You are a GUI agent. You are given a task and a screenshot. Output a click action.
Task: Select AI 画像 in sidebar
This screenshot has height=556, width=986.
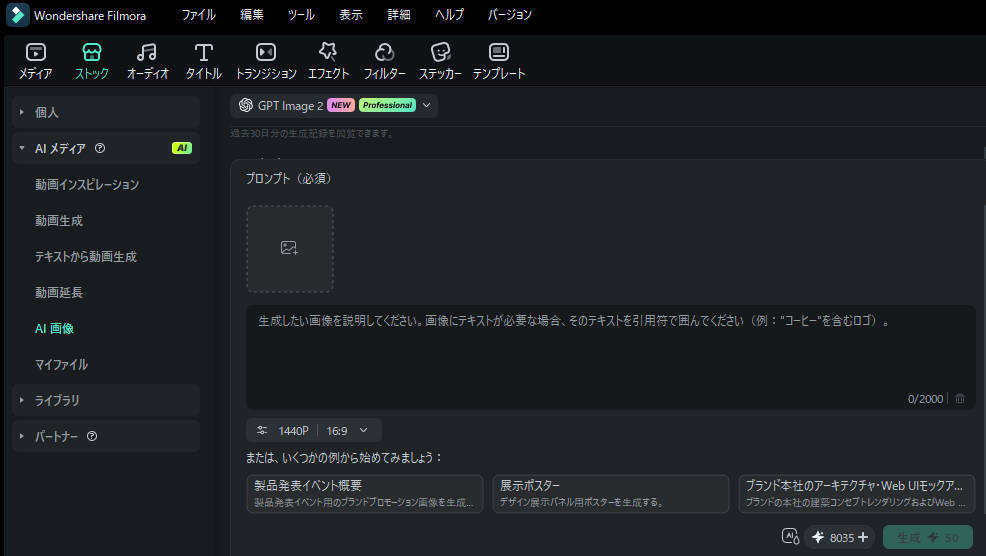tap(54, 328)
